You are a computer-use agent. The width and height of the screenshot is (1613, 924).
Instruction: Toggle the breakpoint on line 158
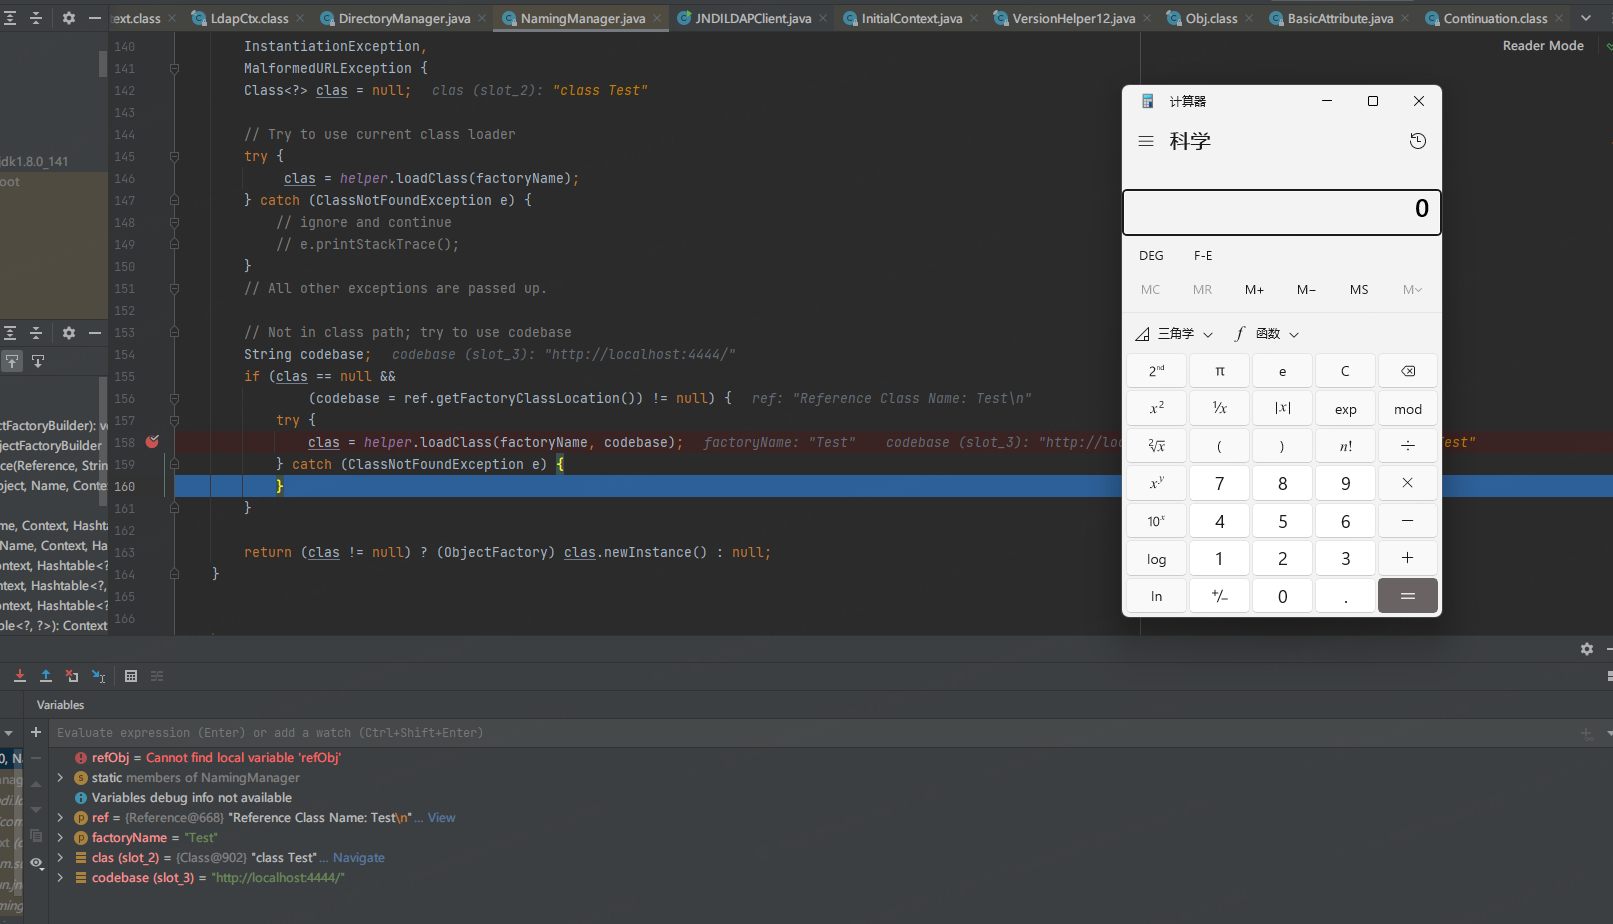coord(152,441)
